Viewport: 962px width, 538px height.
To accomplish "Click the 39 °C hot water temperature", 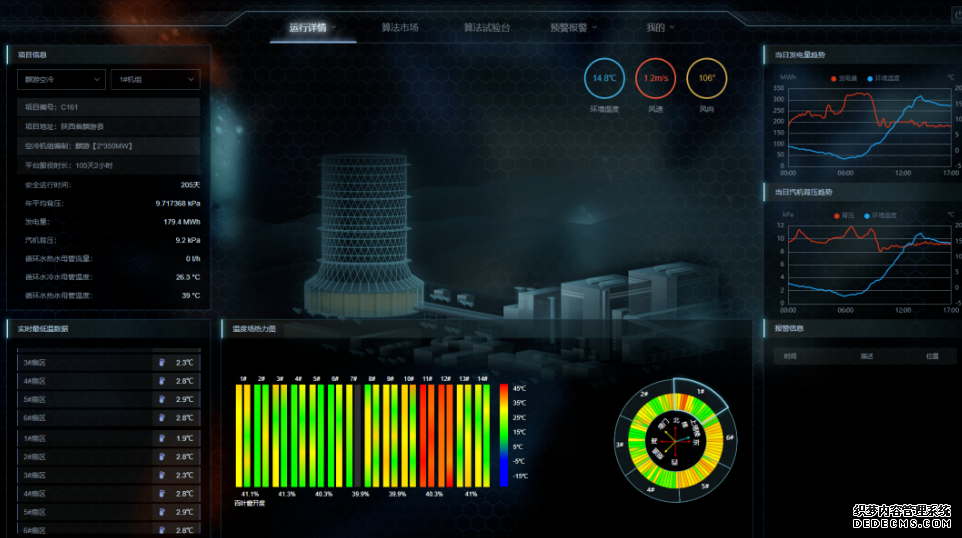I will coord(191,296).
